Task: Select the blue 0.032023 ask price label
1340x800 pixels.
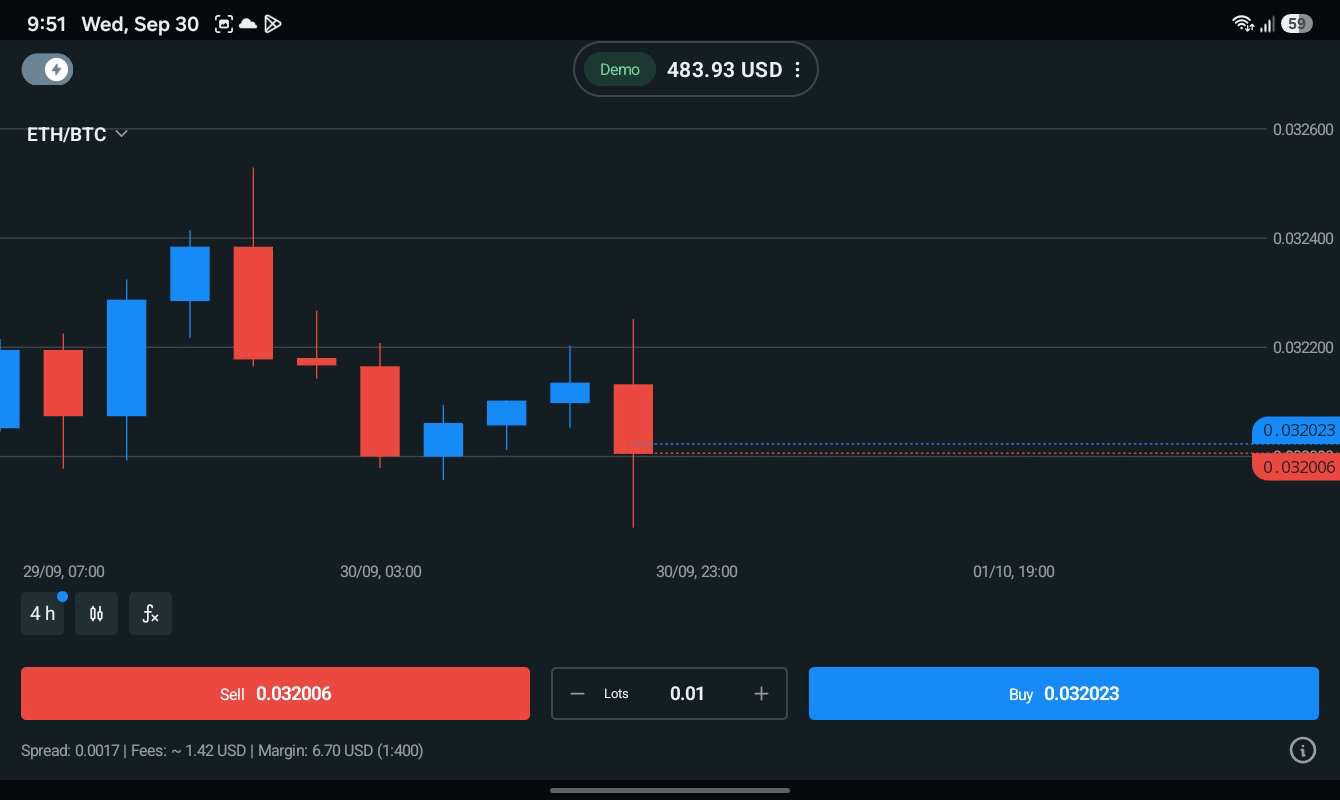Action: point(1296,430)
